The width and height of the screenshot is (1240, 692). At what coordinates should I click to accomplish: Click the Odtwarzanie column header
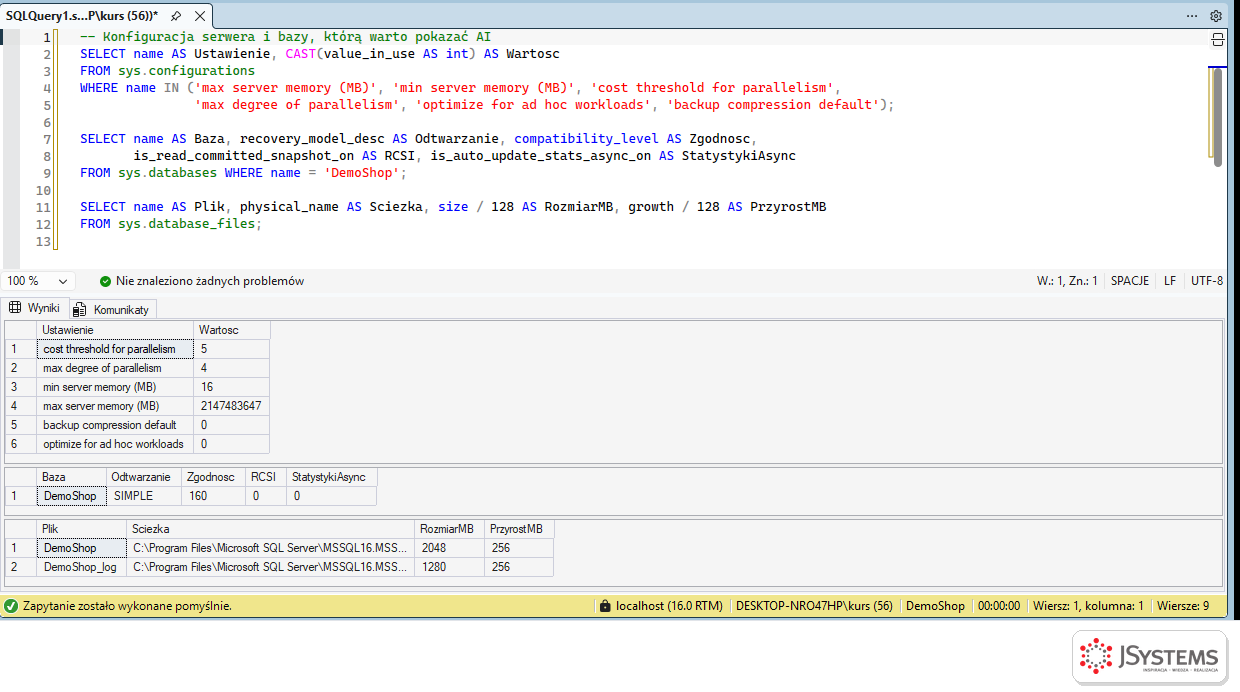(x=144, y=477)
